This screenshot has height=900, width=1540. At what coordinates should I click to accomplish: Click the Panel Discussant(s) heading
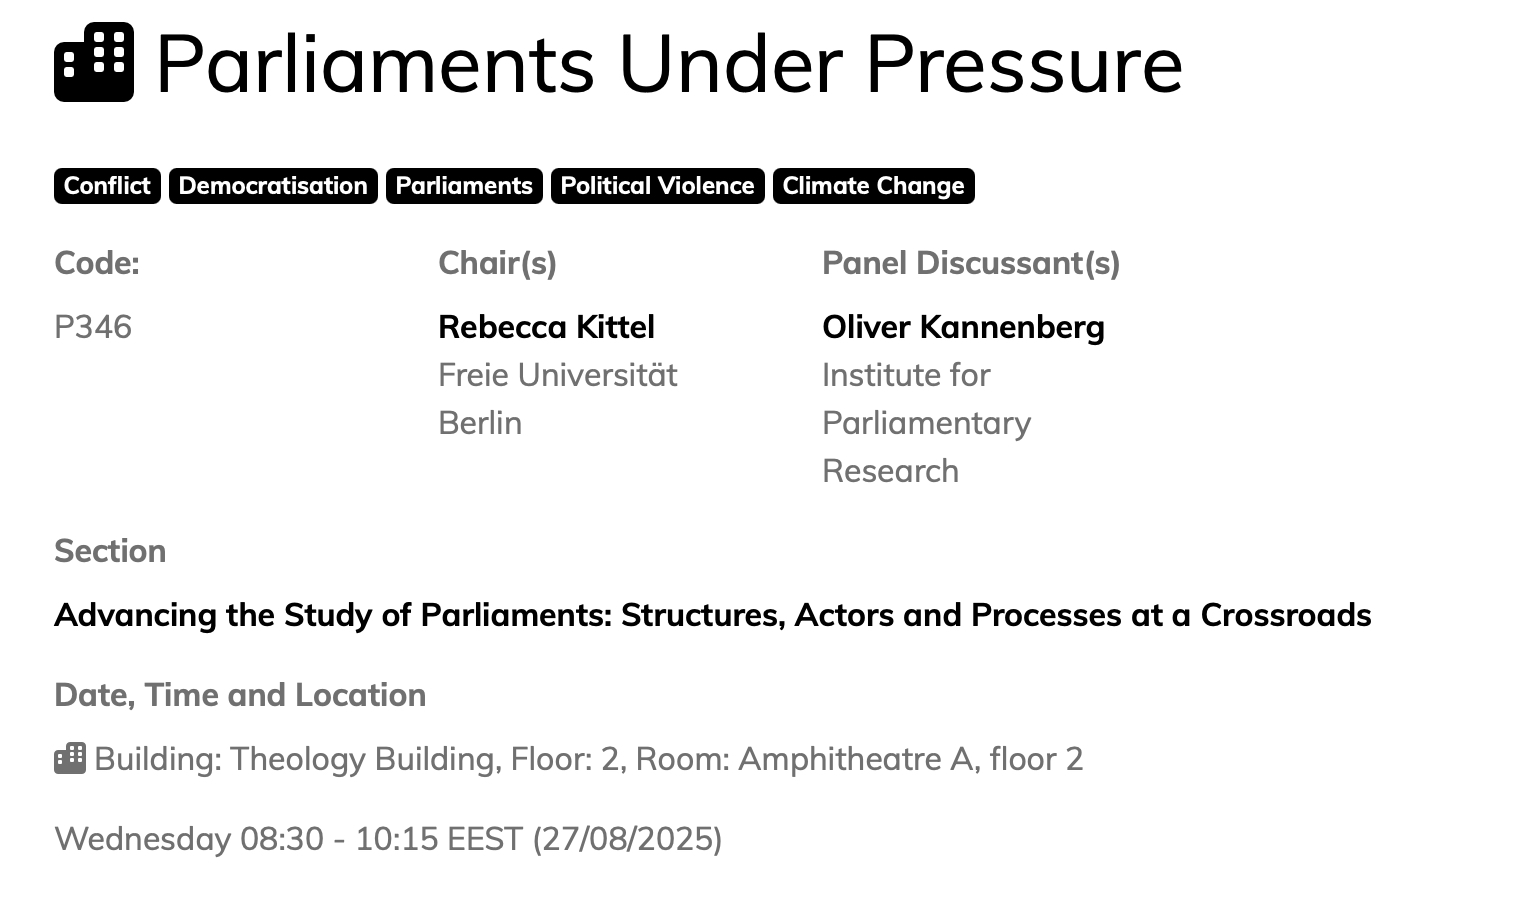(970, 263)
